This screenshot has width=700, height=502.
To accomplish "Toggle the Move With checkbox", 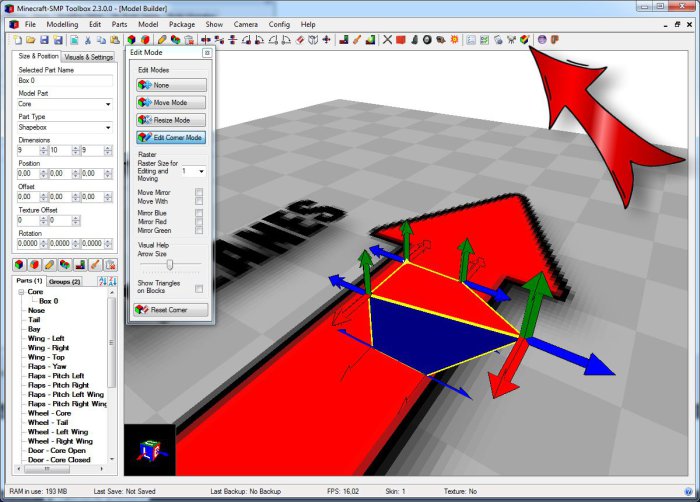I will pyautogui.click(x=199, y=201).
